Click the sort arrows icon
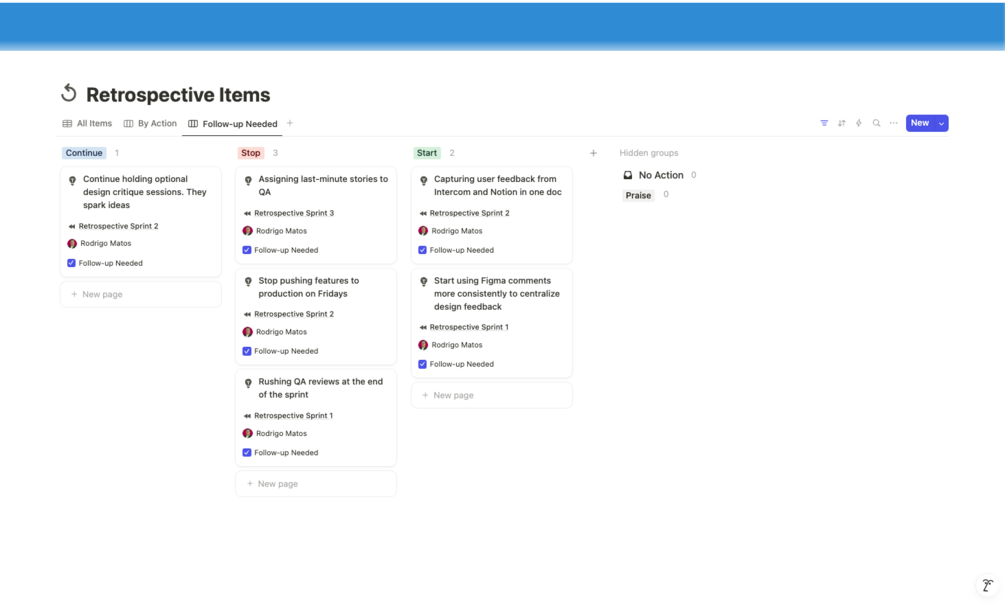The width and height of the screenshot is (1005, 607). (x=842, y=123)
